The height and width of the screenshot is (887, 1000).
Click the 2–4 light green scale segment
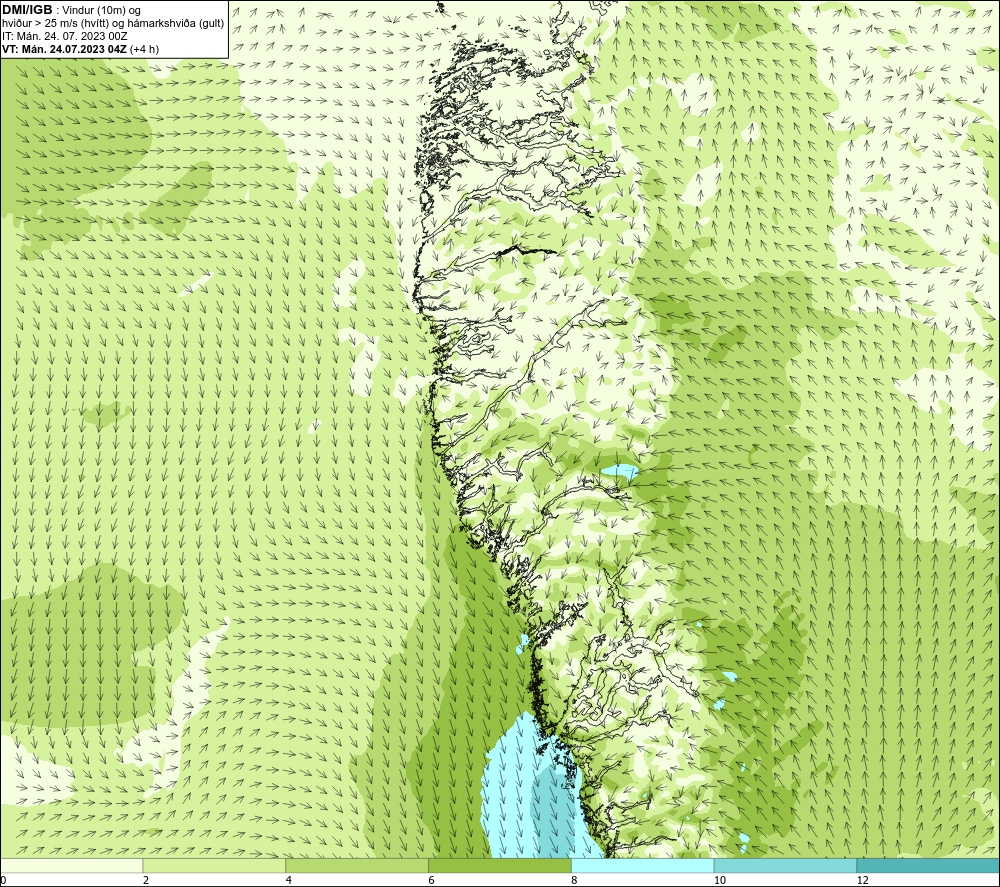coord(214,865)
